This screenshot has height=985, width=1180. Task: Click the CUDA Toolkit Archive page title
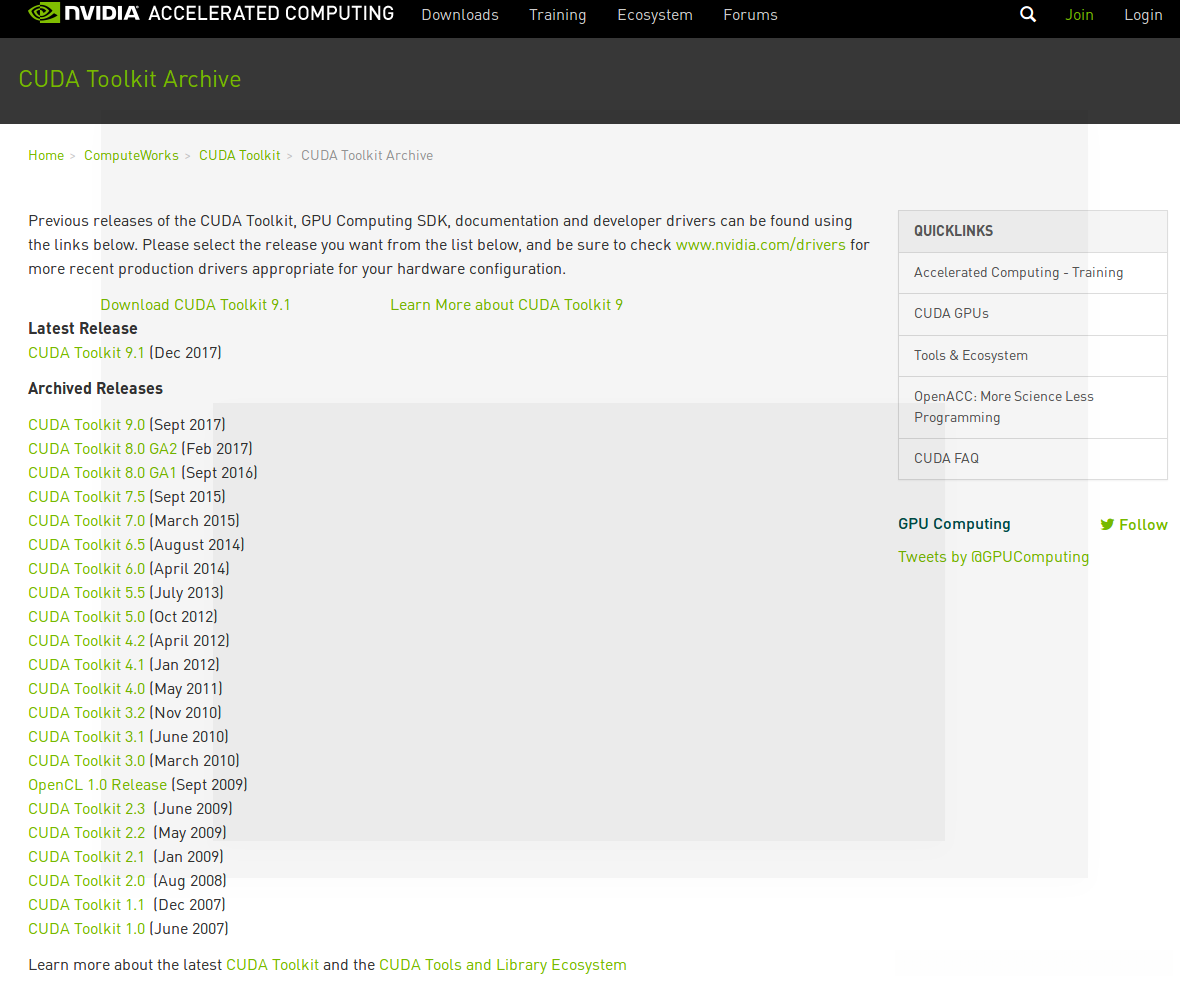[129, 79]
